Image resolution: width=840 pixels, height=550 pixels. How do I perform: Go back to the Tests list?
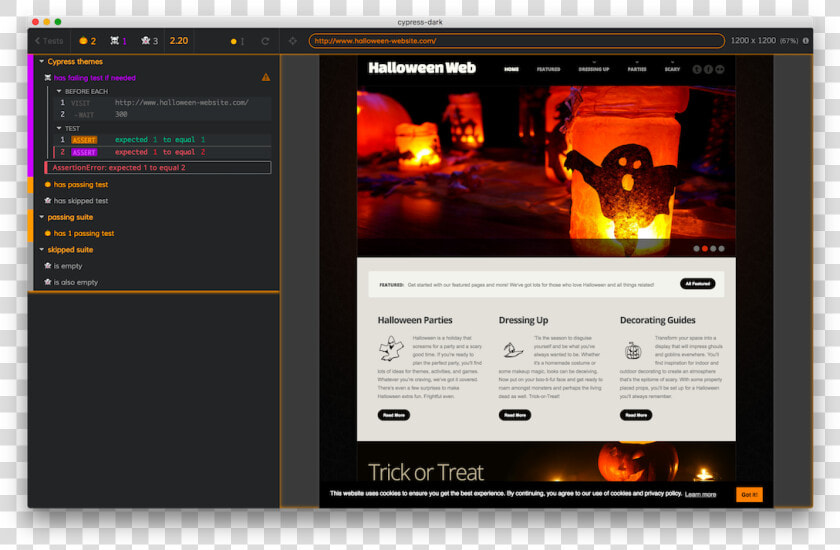point(49,41)
